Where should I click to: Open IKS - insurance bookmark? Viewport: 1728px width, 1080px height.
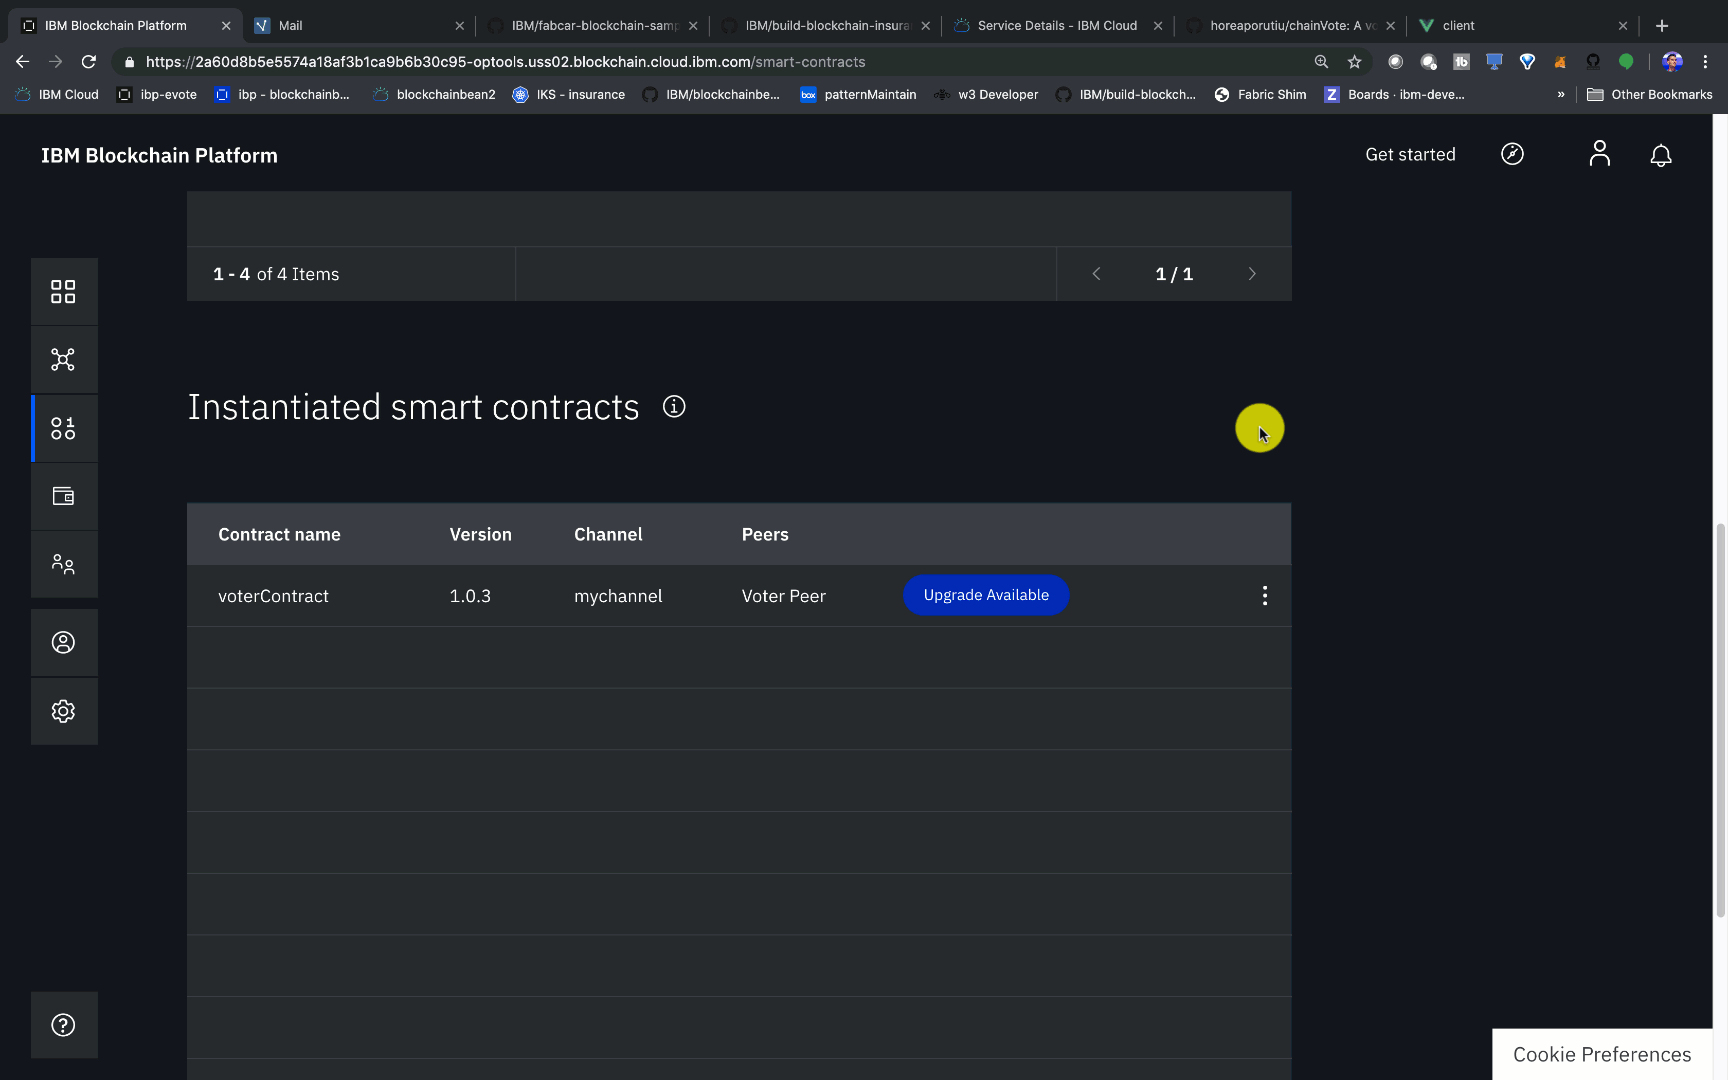(x=569, y=95)
